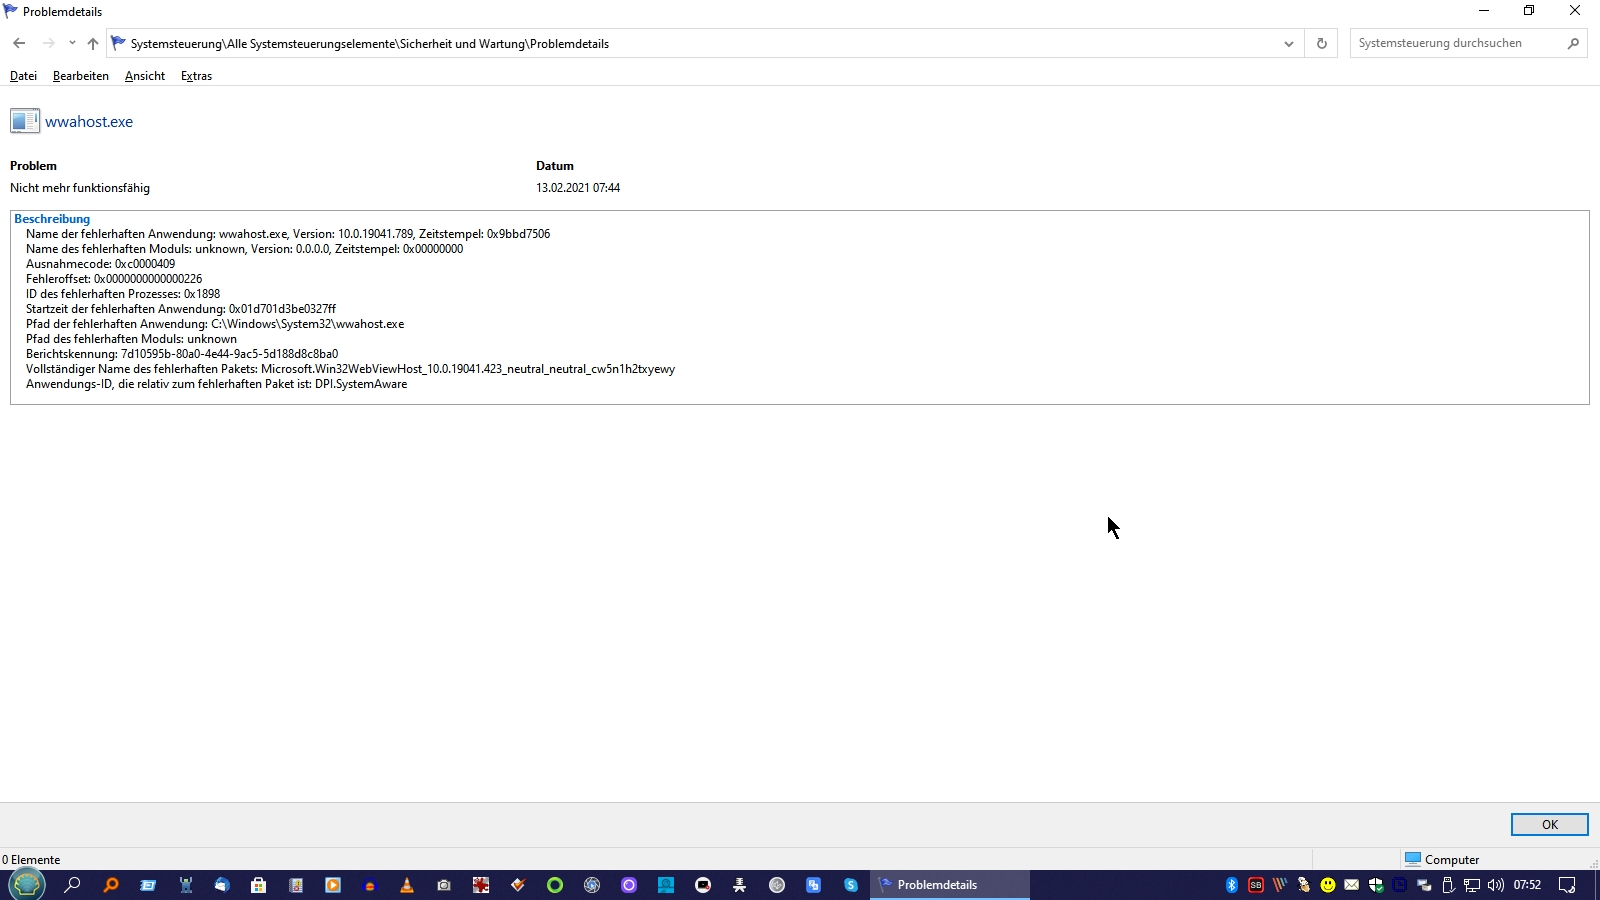Screen dimensions: 1600x900
Task: Click the Fehleroffset line
Action: (114, 279)
